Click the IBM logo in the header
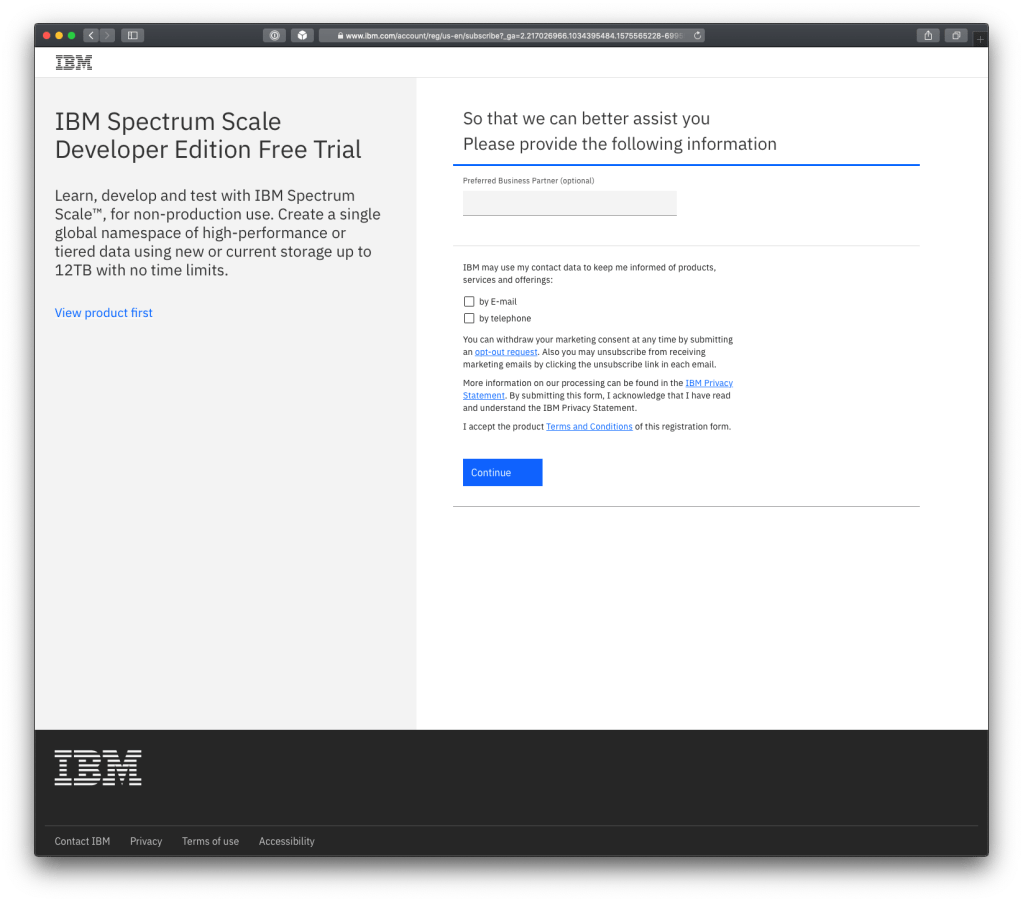Viewport: 1023px width, 902px height. click(x=74, y=63)
